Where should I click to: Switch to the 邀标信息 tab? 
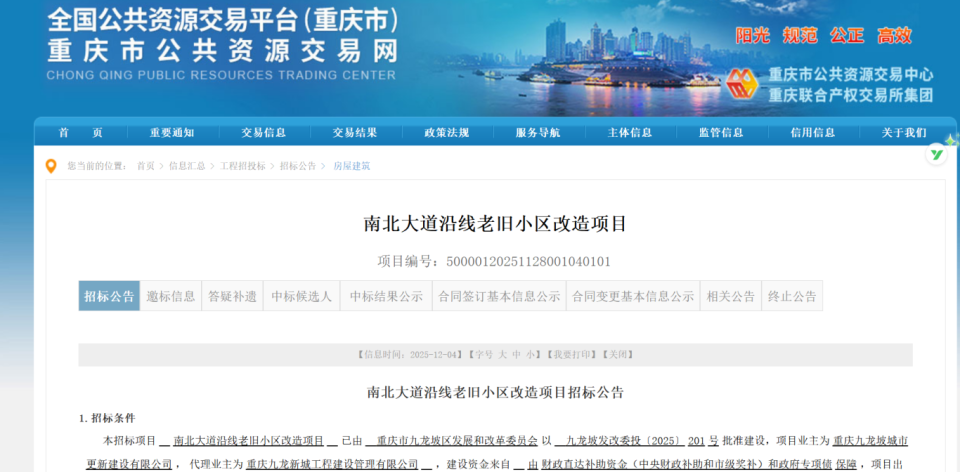pos(171,296)
